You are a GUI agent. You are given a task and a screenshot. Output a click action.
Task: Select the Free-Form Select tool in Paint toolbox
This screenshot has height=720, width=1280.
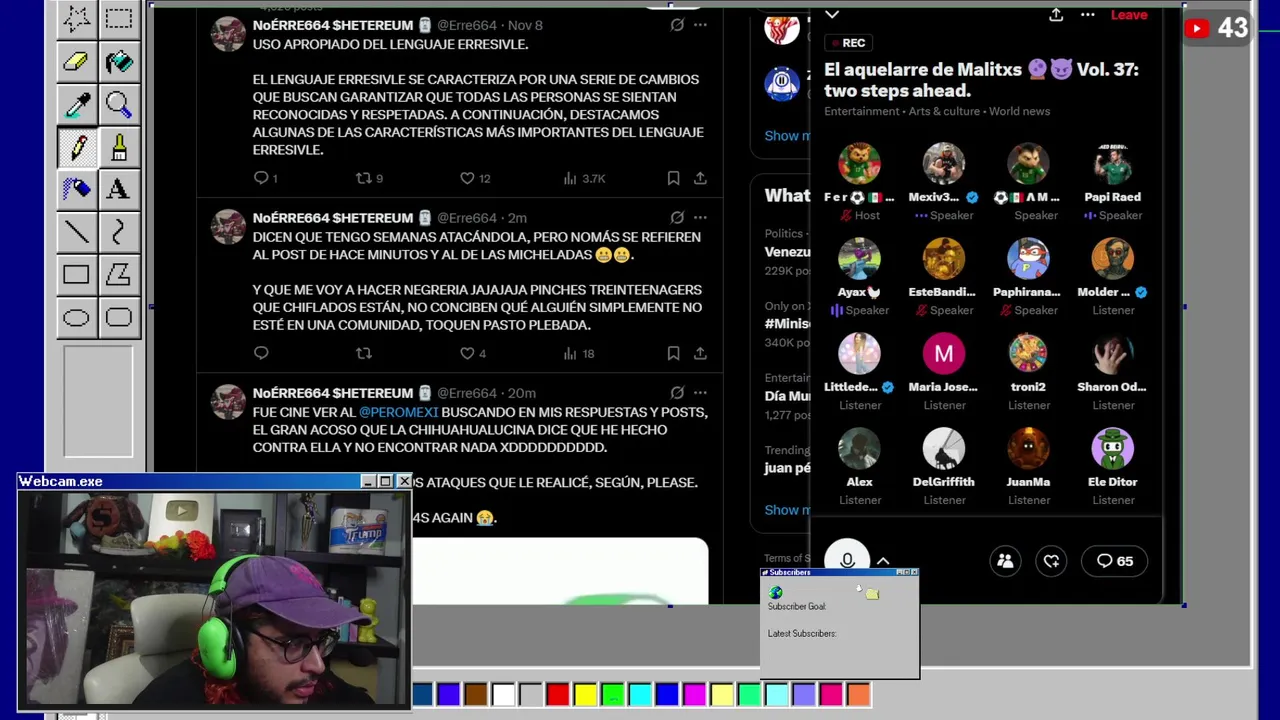[x=76, y=17]
